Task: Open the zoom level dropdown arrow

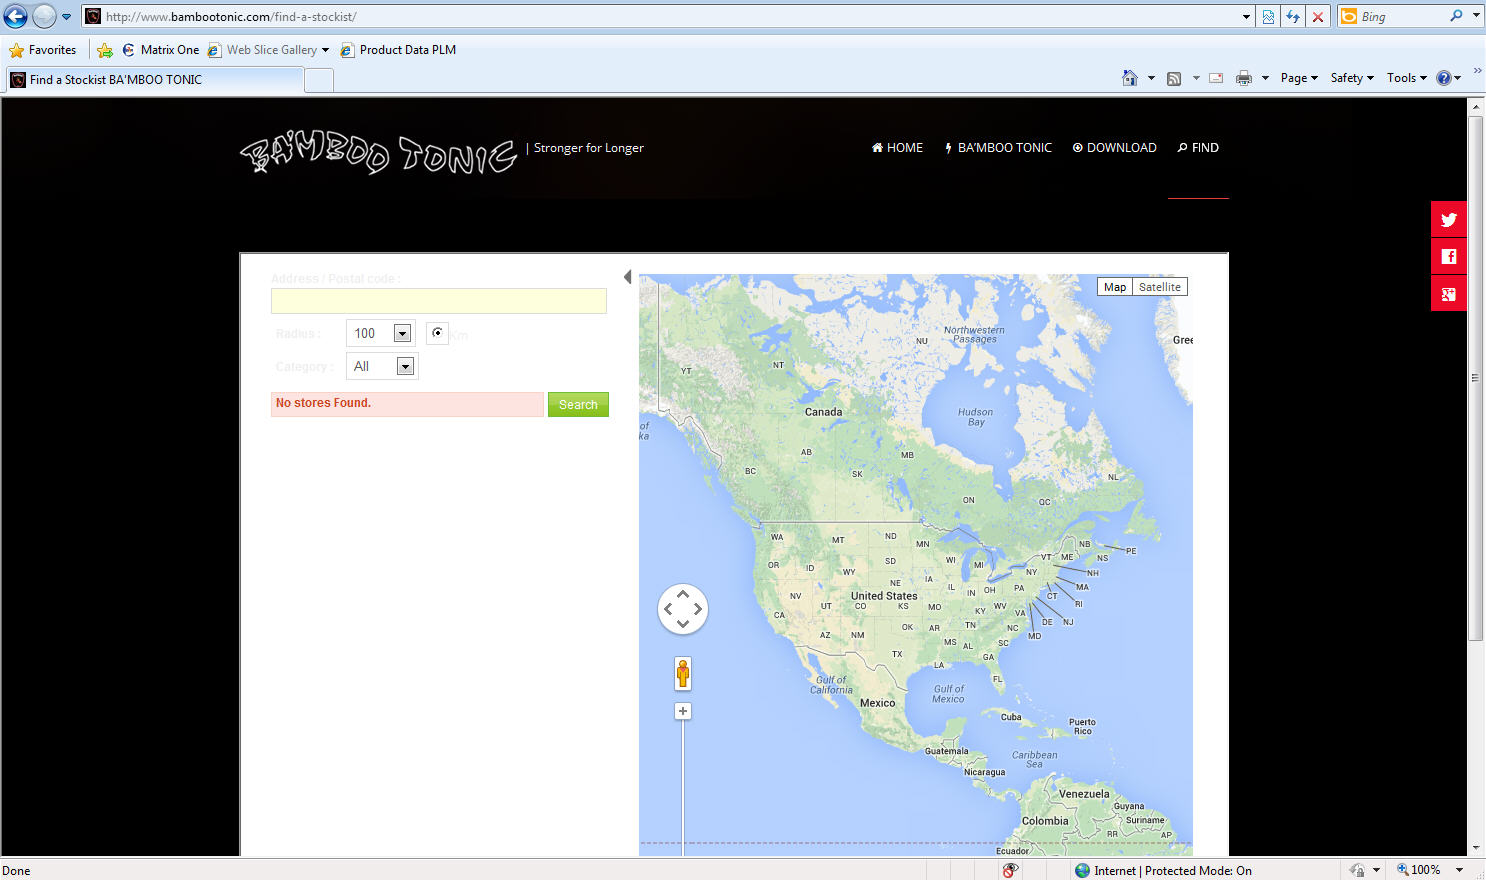Action: tap(1459, 871)
